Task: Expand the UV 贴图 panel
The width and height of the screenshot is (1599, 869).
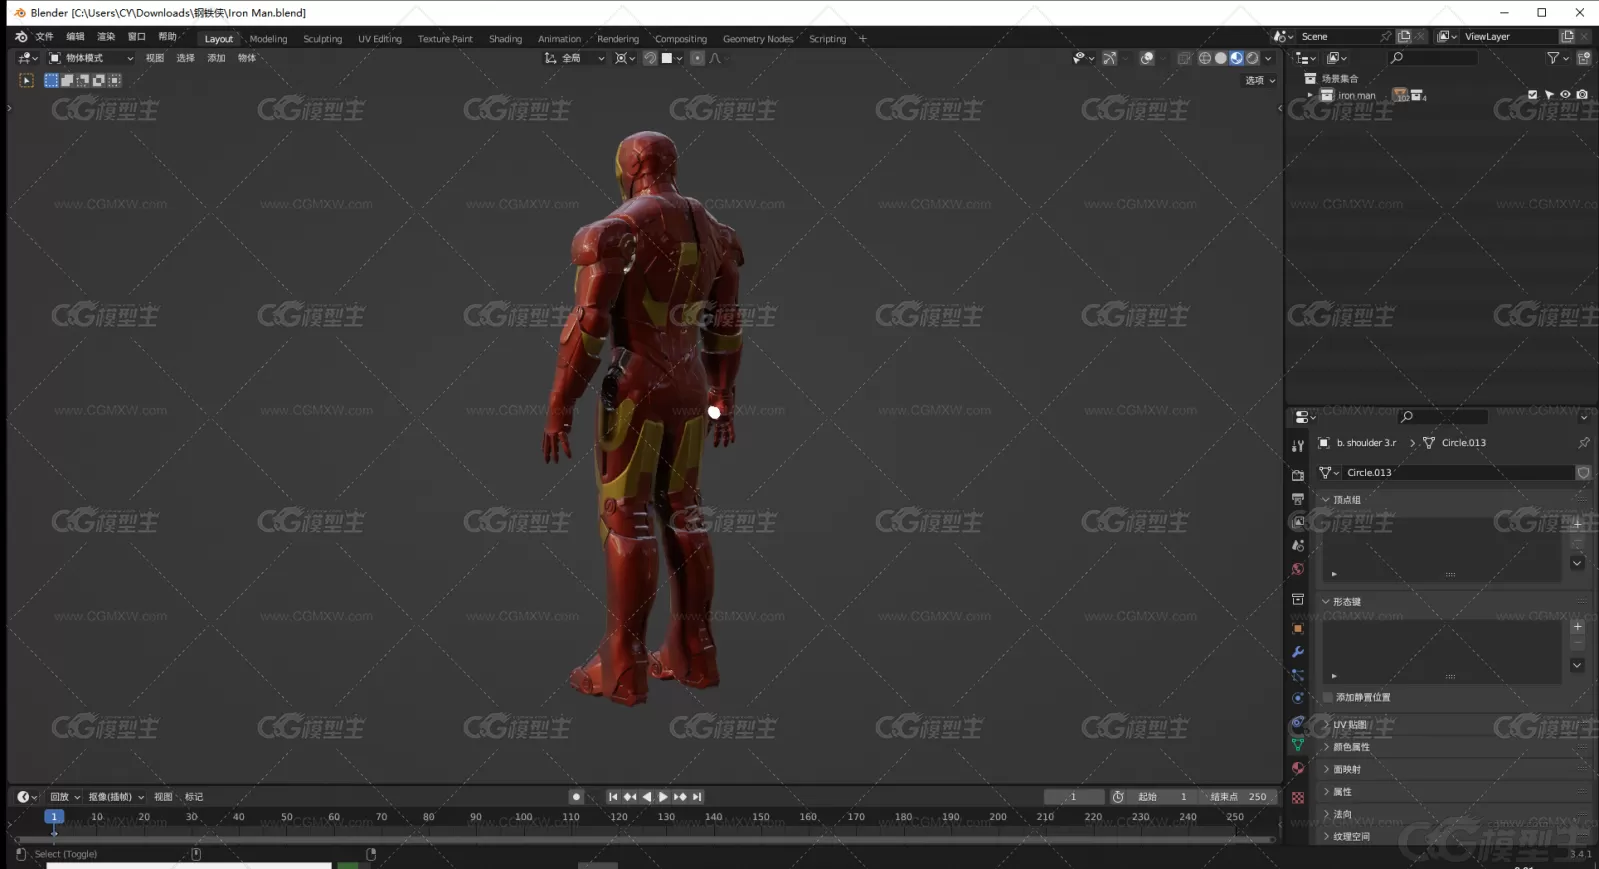Action: point(1345,724)
